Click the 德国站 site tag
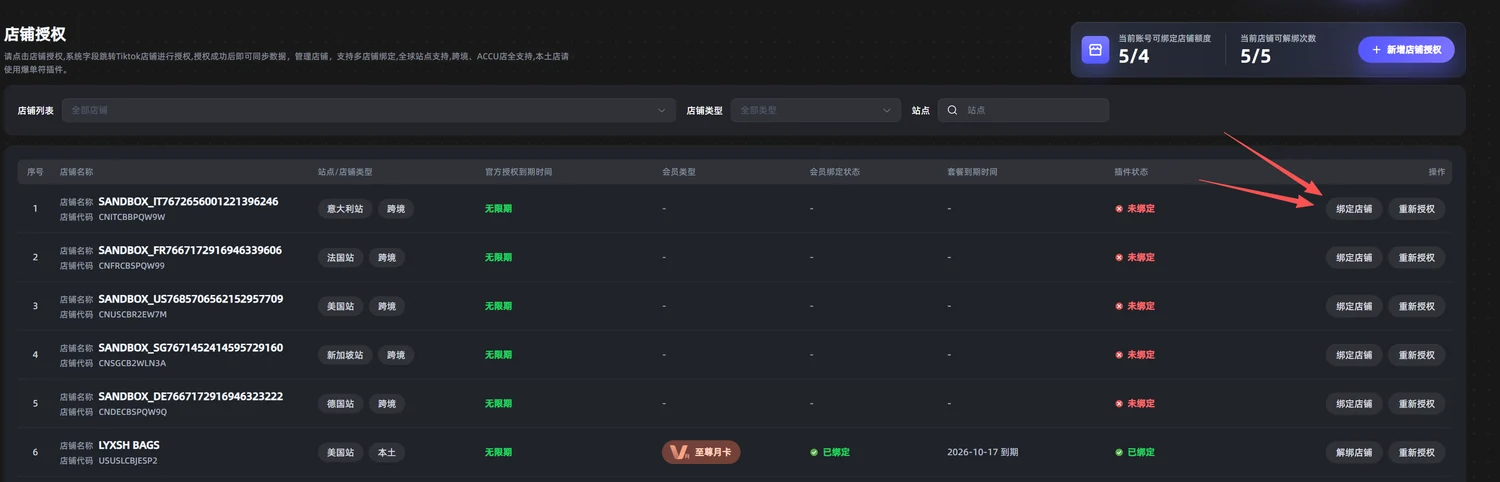The image size is (1500, 482). (x=341, y=404)
